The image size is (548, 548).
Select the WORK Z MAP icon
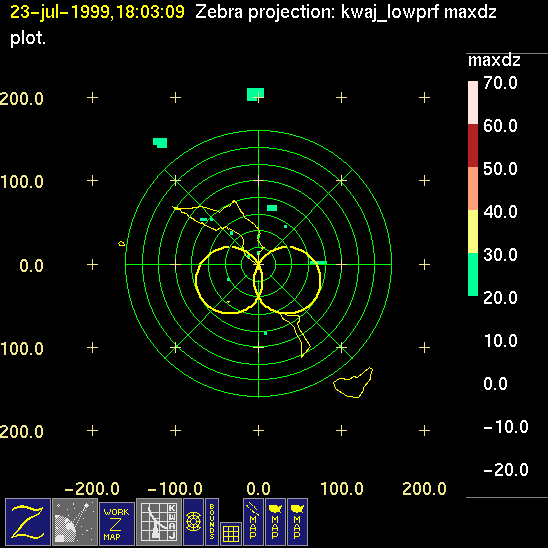click(117, 524)
